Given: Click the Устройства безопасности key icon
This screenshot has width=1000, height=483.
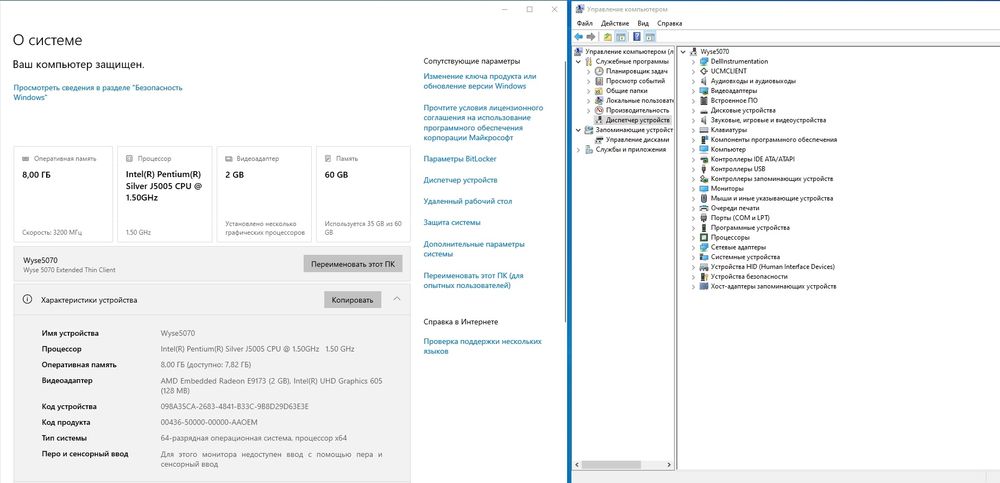Looking at the screenshot, I should (x=704, y=276).
